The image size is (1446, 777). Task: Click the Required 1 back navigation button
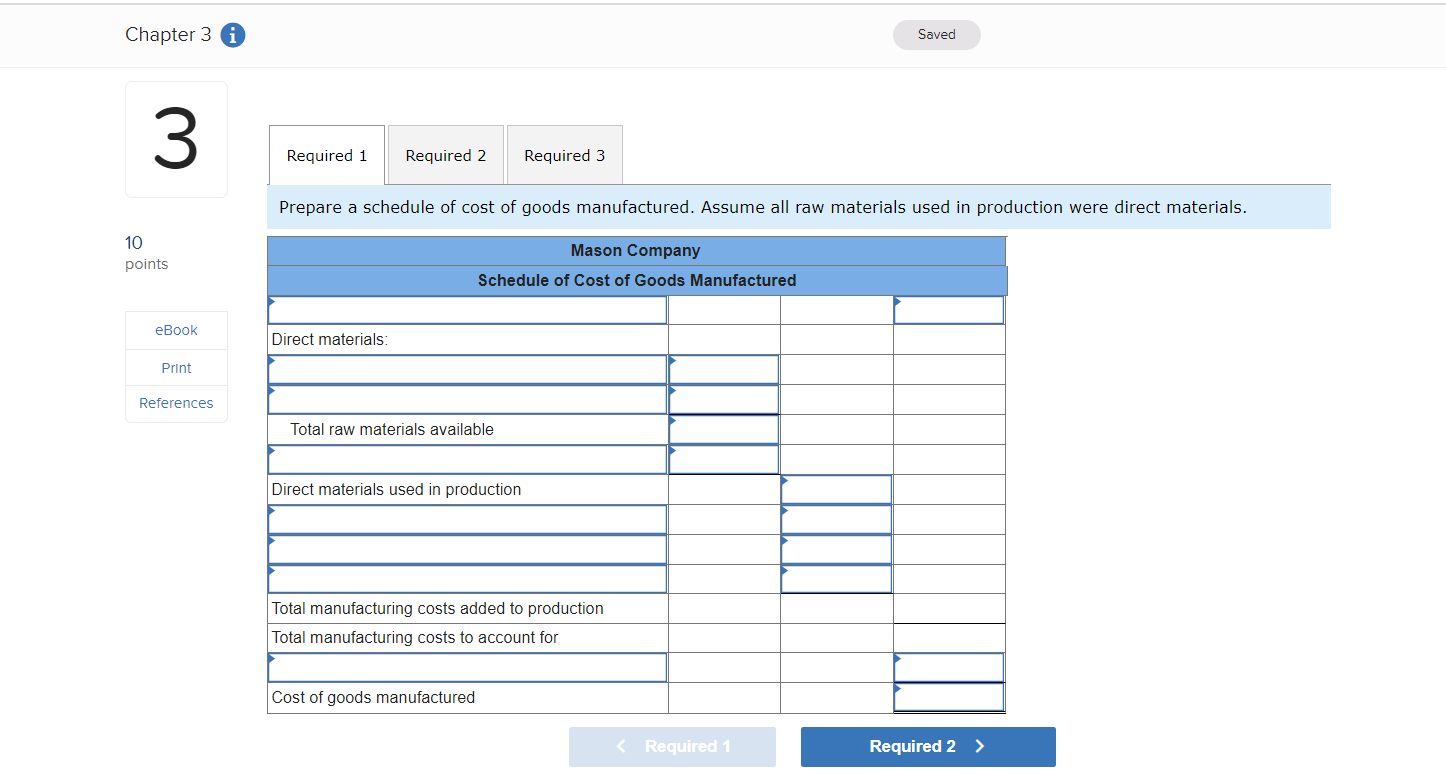pos(672,746)
